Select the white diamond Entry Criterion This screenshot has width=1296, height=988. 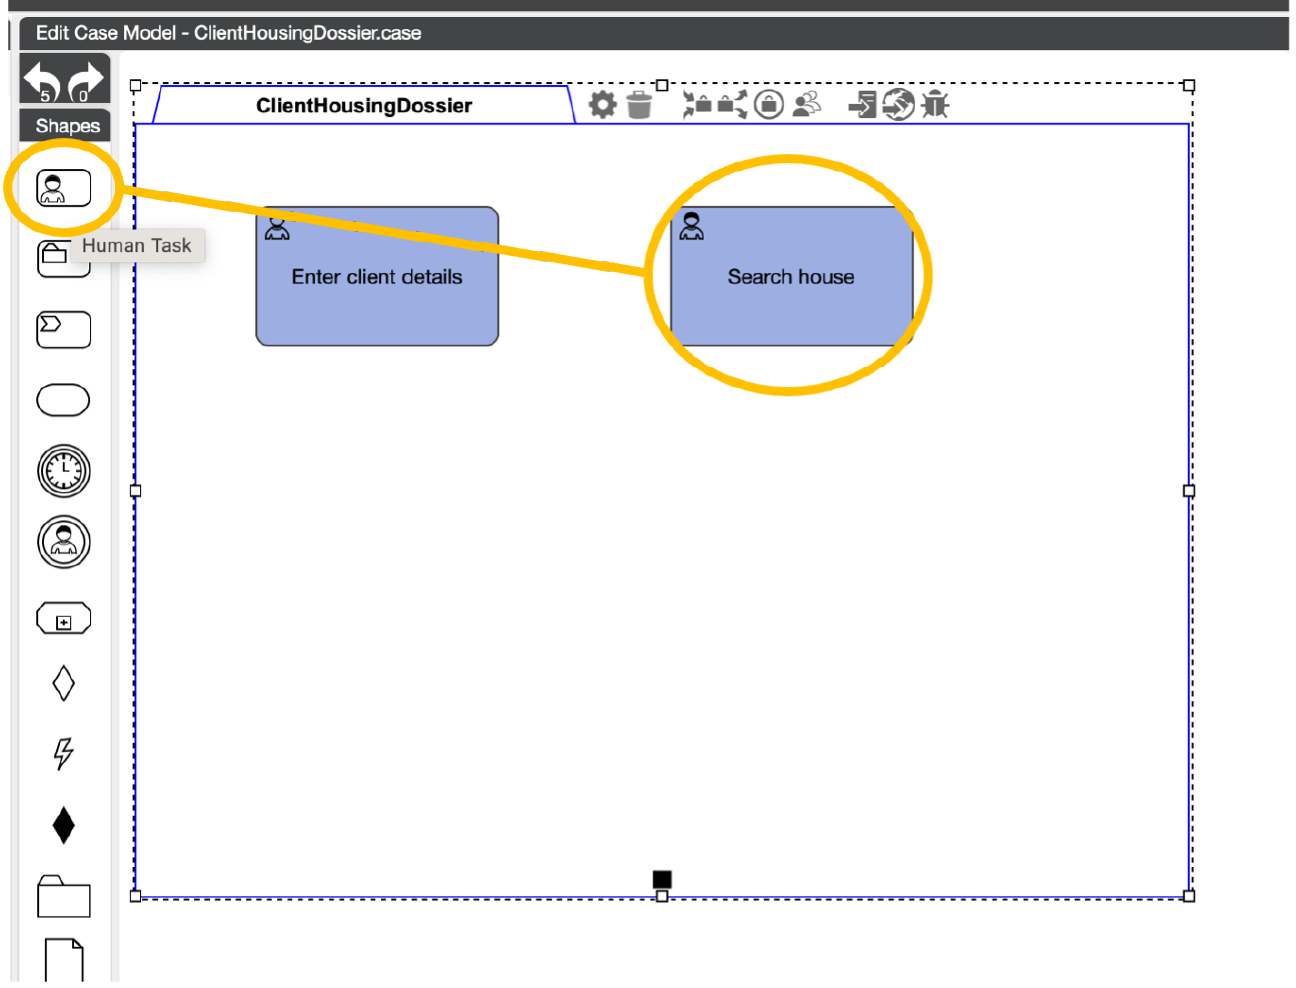(x=63, y=684)
